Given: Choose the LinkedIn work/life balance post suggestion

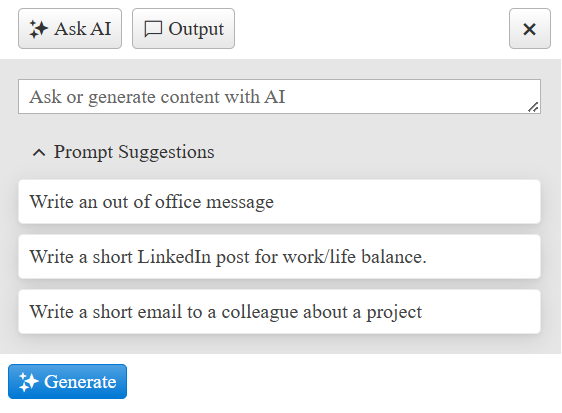Looking at the screenshot, I should 279,257.
